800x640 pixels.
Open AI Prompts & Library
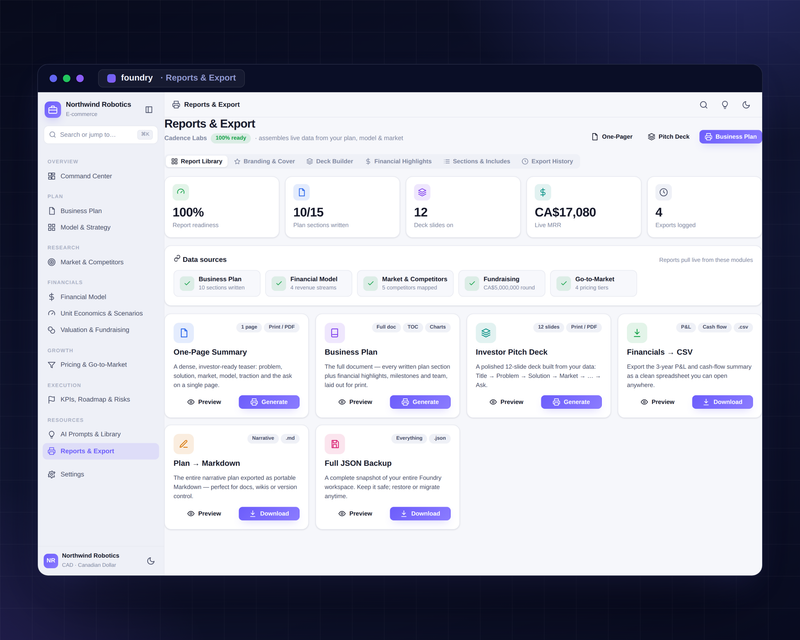click(x=101, y=434)
